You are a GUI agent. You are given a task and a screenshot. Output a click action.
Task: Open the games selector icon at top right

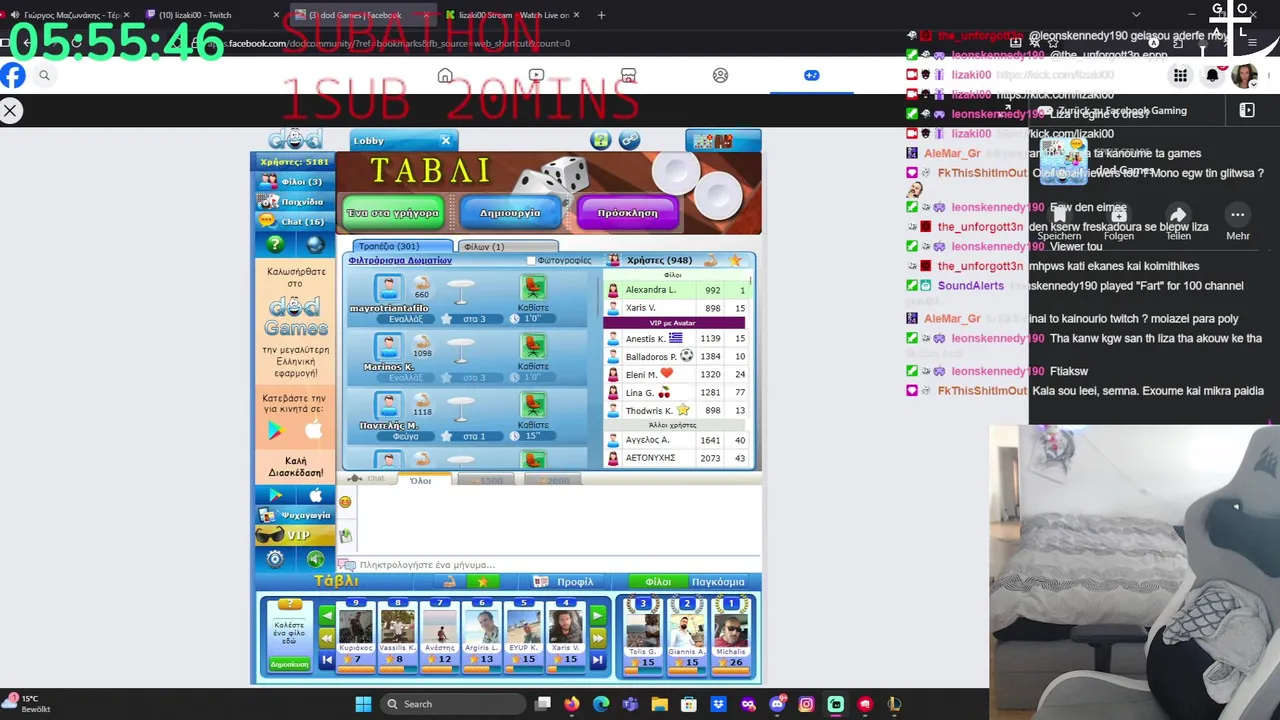tap(723, 141)
